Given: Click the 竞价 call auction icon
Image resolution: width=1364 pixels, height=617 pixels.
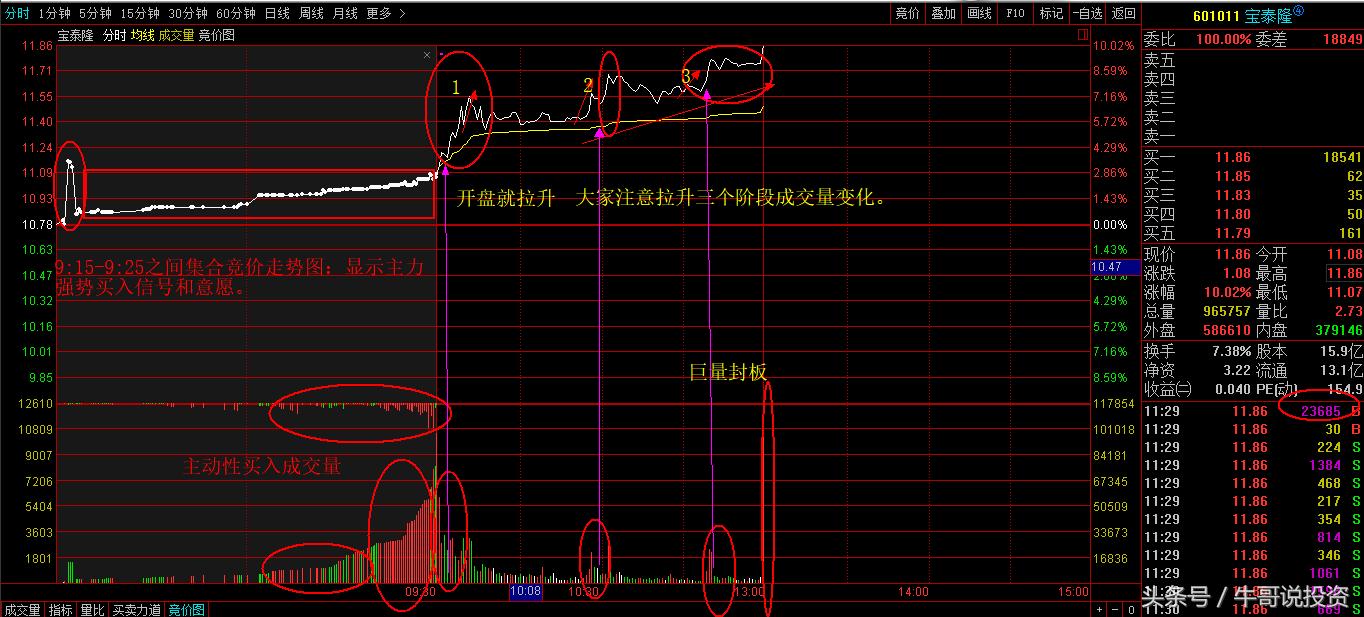Looking at the screenshot, I should (x=907, y=14).
